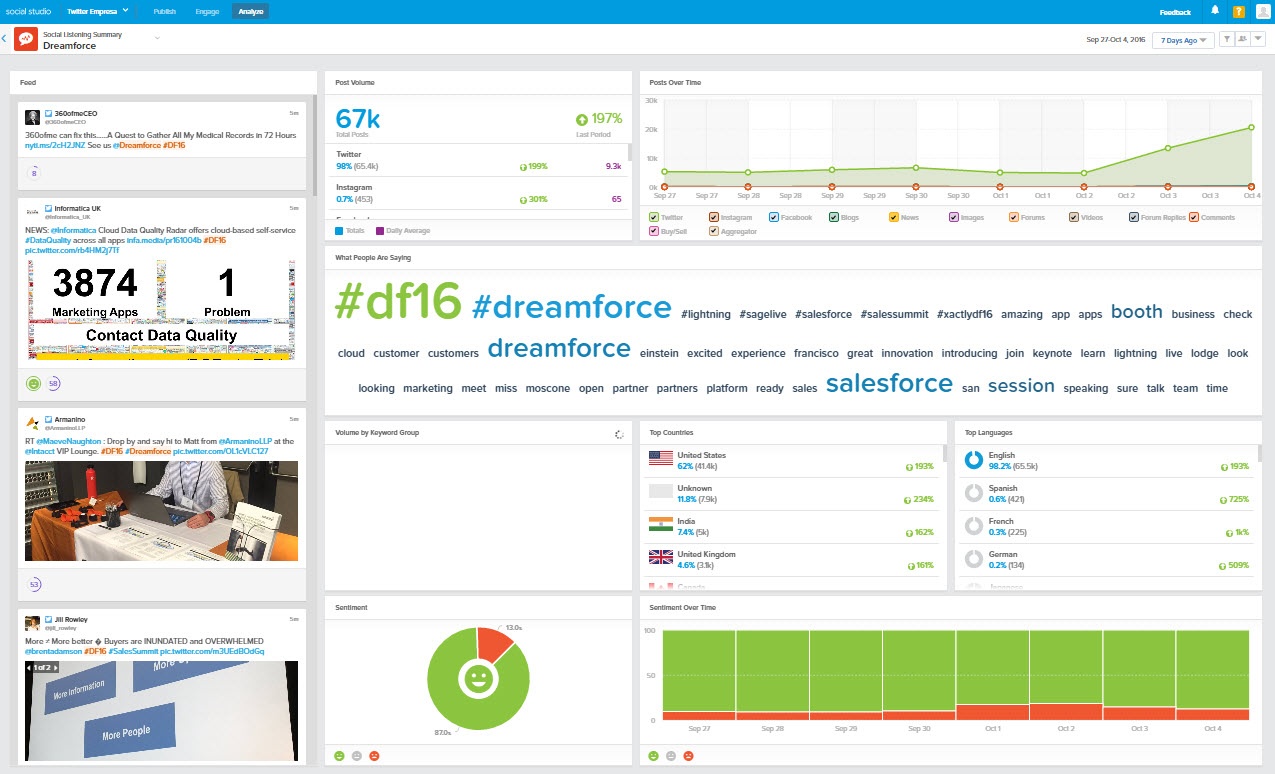Click the Feedback link

pyautogui.click(x=1175, y=12)
